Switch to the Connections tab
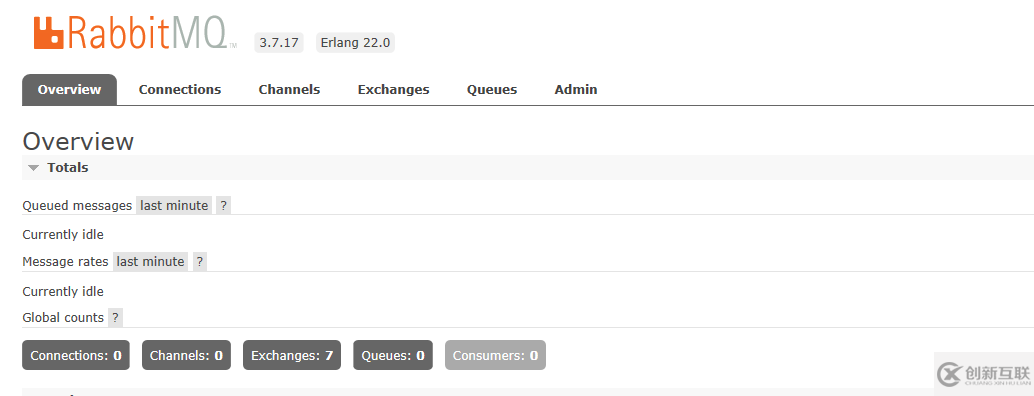 click(180, 90)
